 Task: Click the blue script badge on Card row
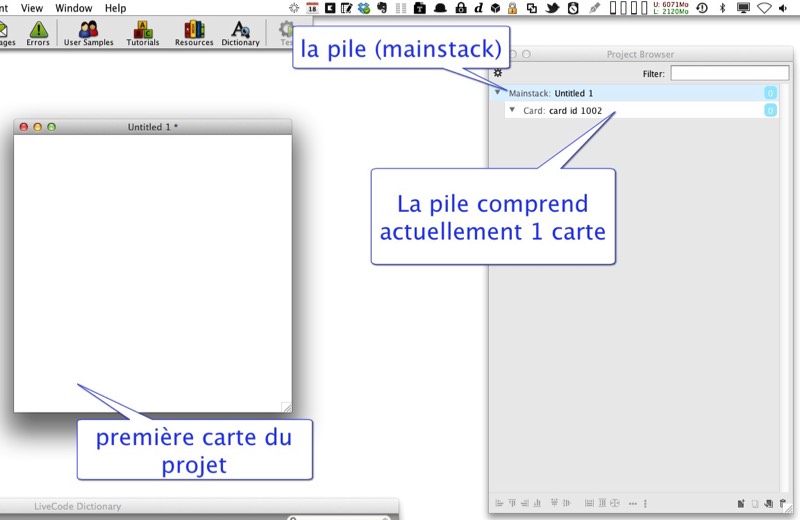coord(770,111)
